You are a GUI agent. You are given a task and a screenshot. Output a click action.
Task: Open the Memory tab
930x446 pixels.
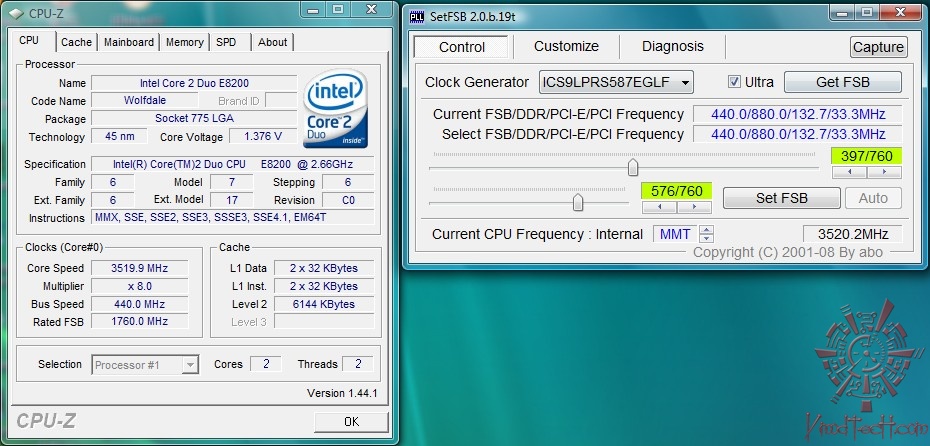pos(184,42)
